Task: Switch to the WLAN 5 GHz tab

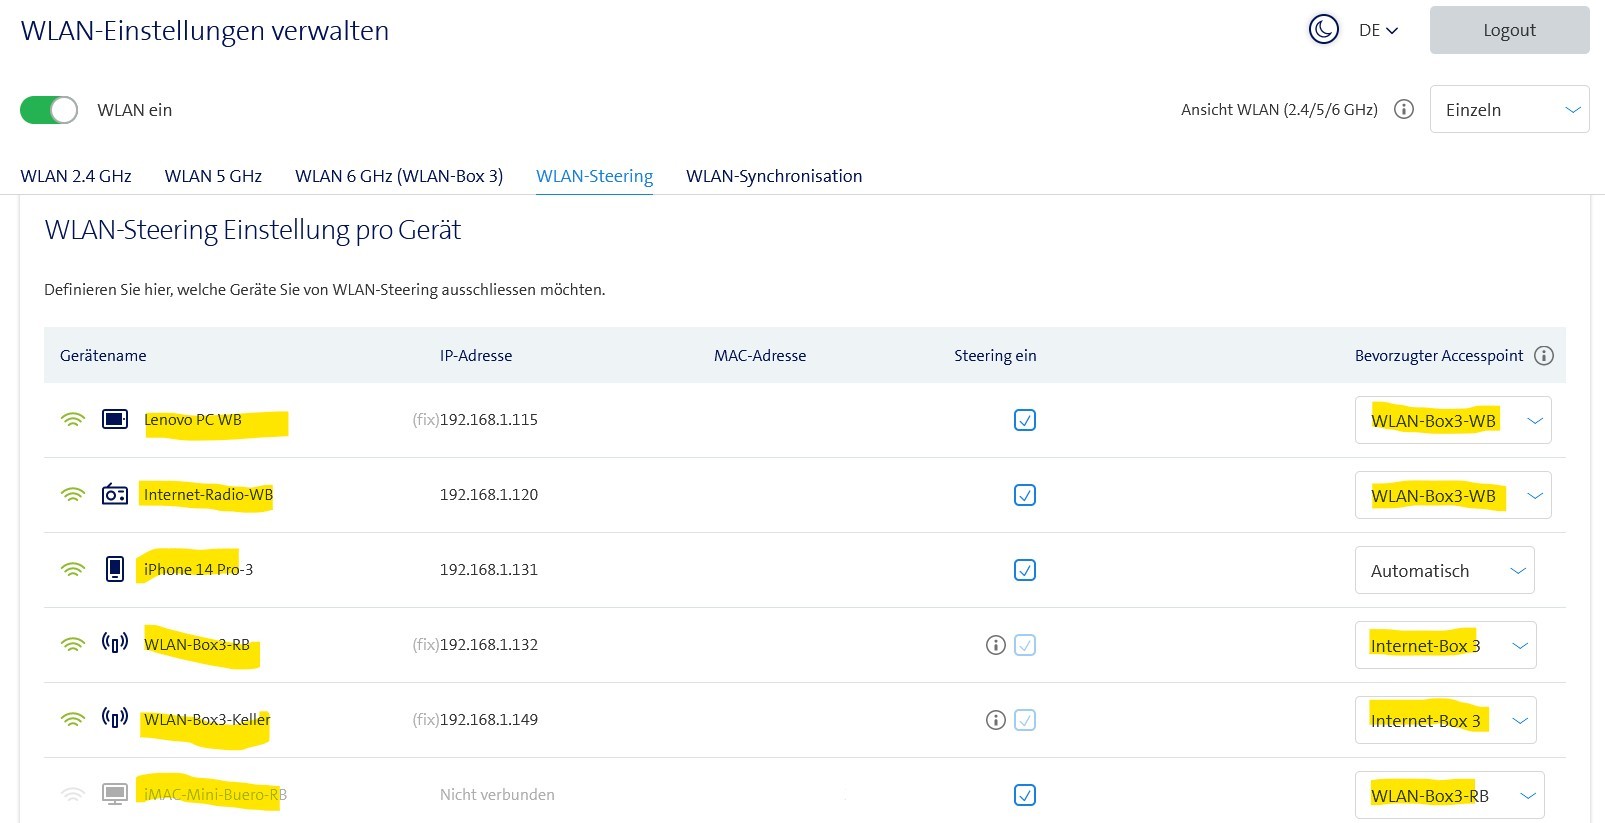Action: click(213, 176)
